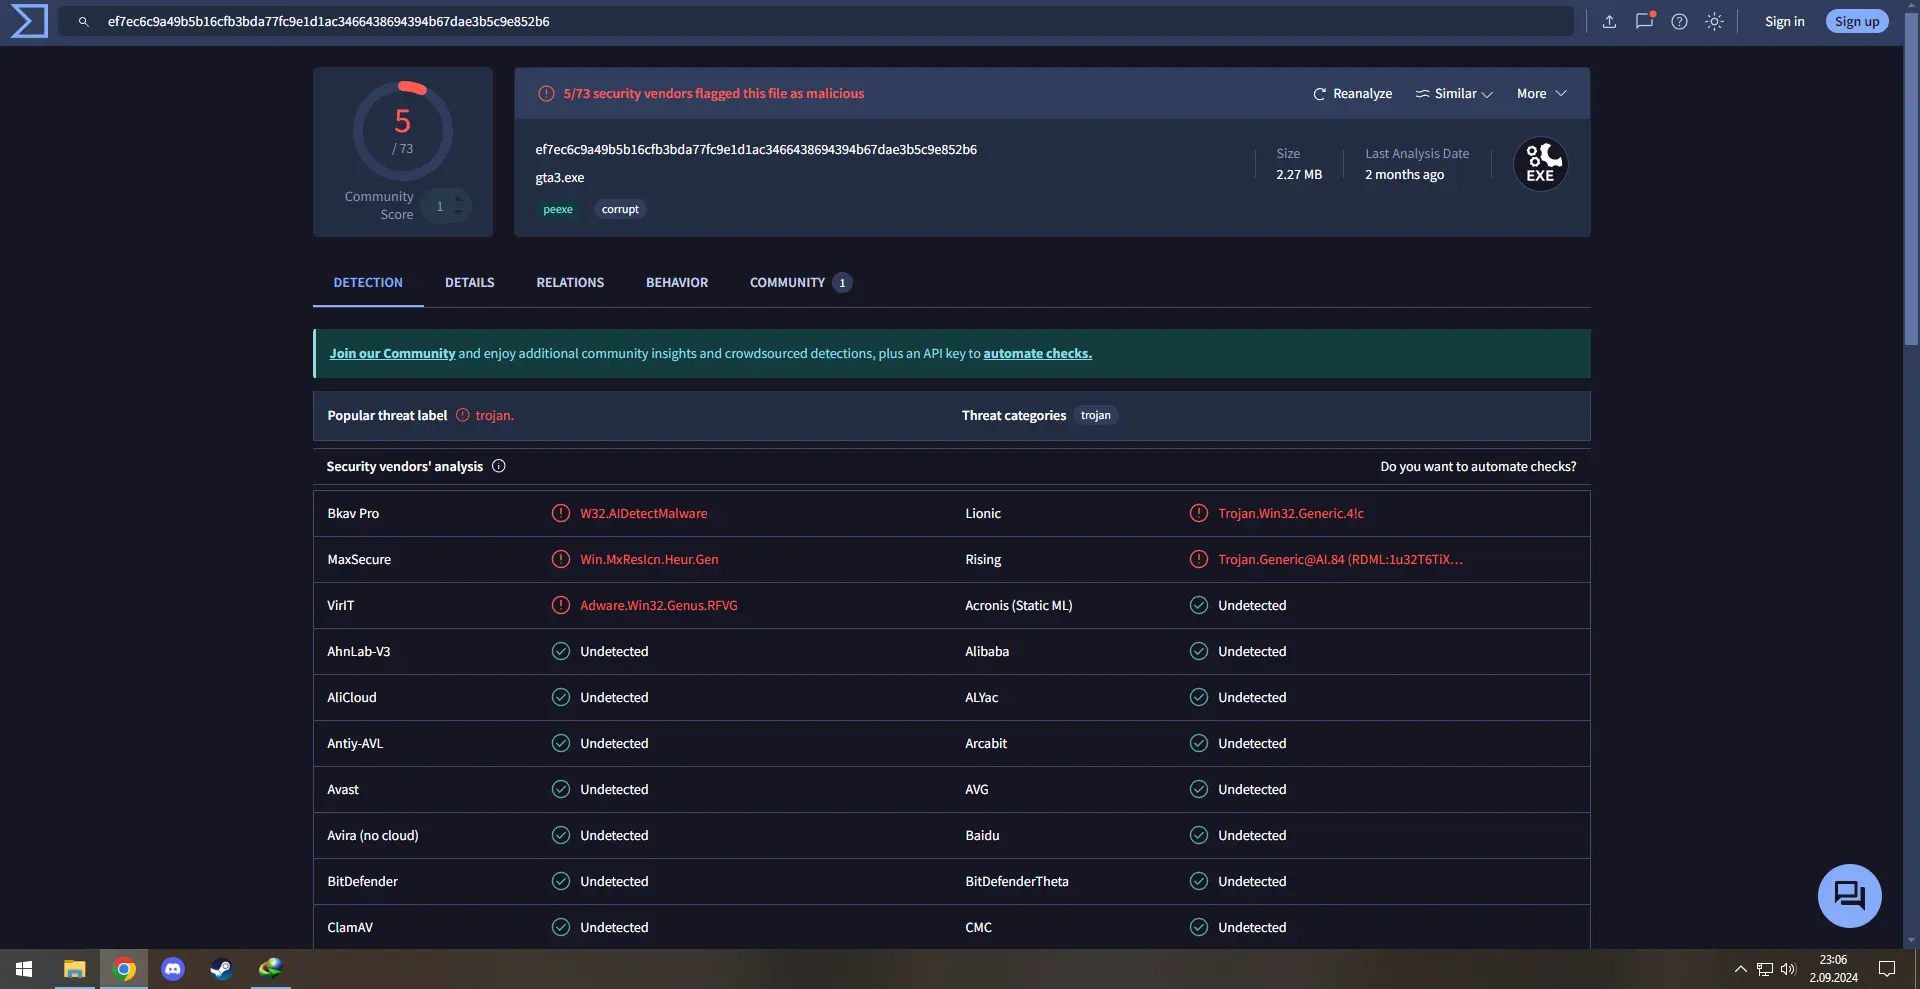
Task: Vote community score up arrow
Action: [458, 199]
